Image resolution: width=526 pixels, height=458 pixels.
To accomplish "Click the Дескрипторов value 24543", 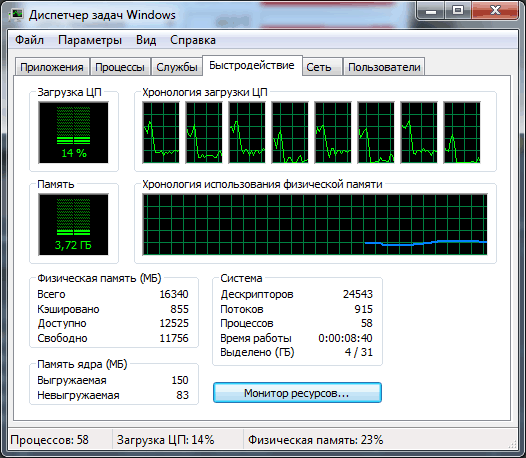I will tap(358, 294).
